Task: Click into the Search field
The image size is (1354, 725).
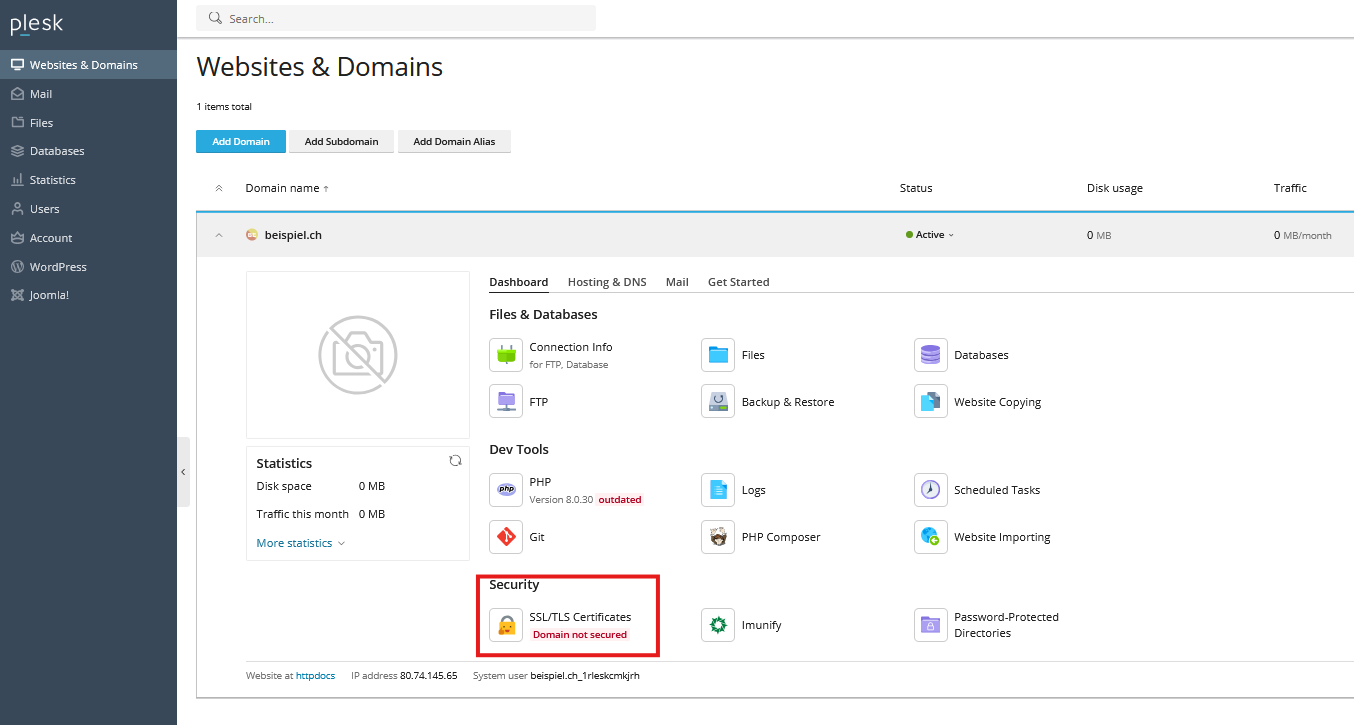Action: coord(400,18)
